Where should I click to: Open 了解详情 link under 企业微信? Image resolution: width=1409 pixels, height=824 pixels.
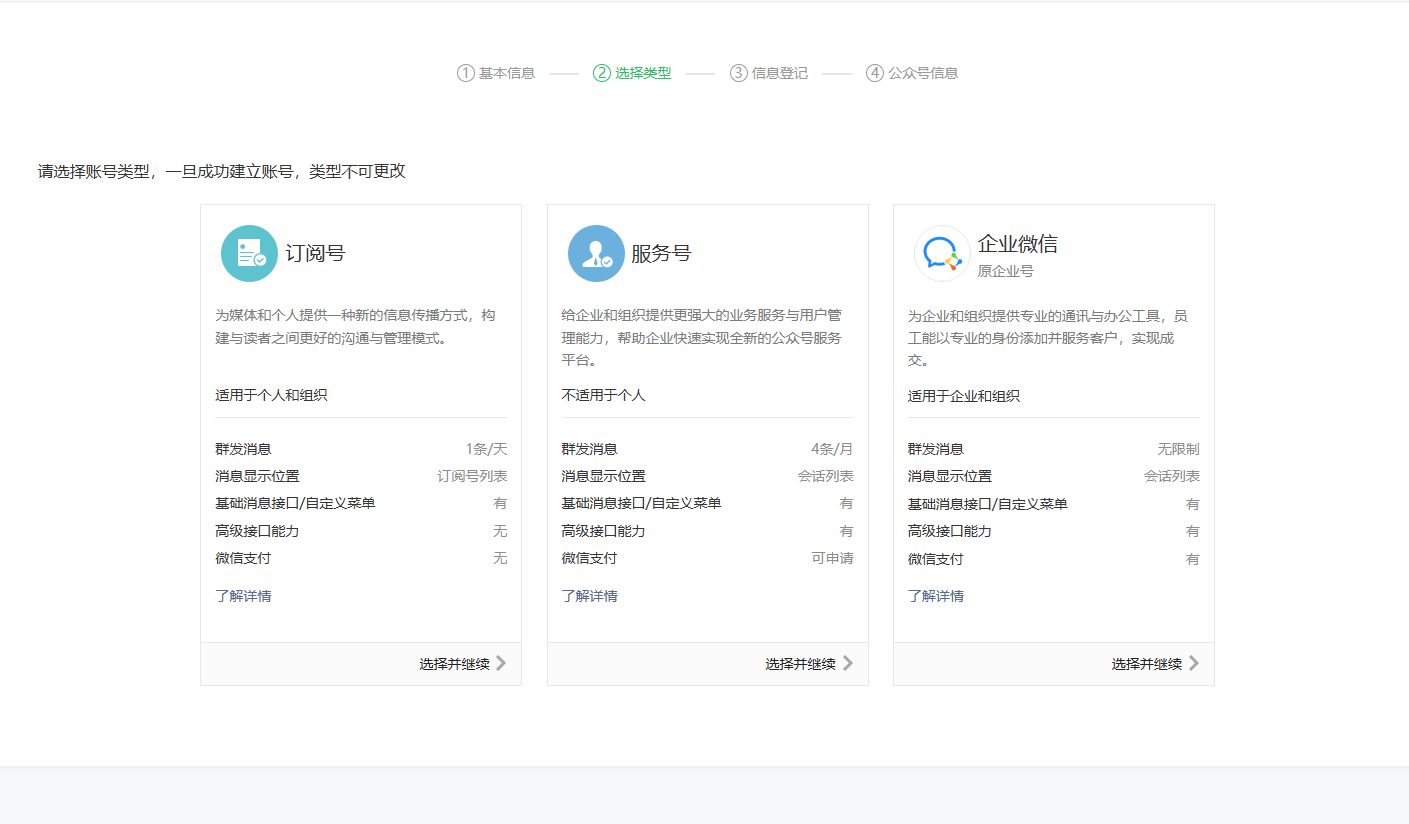(x=936, y=596)
